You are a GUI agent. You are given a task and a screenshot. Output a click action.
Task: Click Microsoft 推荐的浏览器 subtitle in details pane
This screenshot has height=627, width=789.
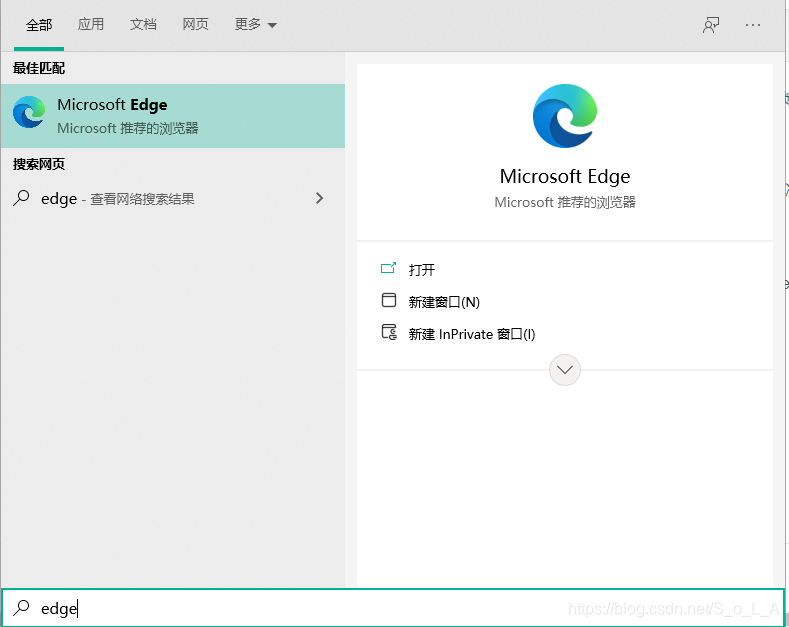[x=565, y=202]
